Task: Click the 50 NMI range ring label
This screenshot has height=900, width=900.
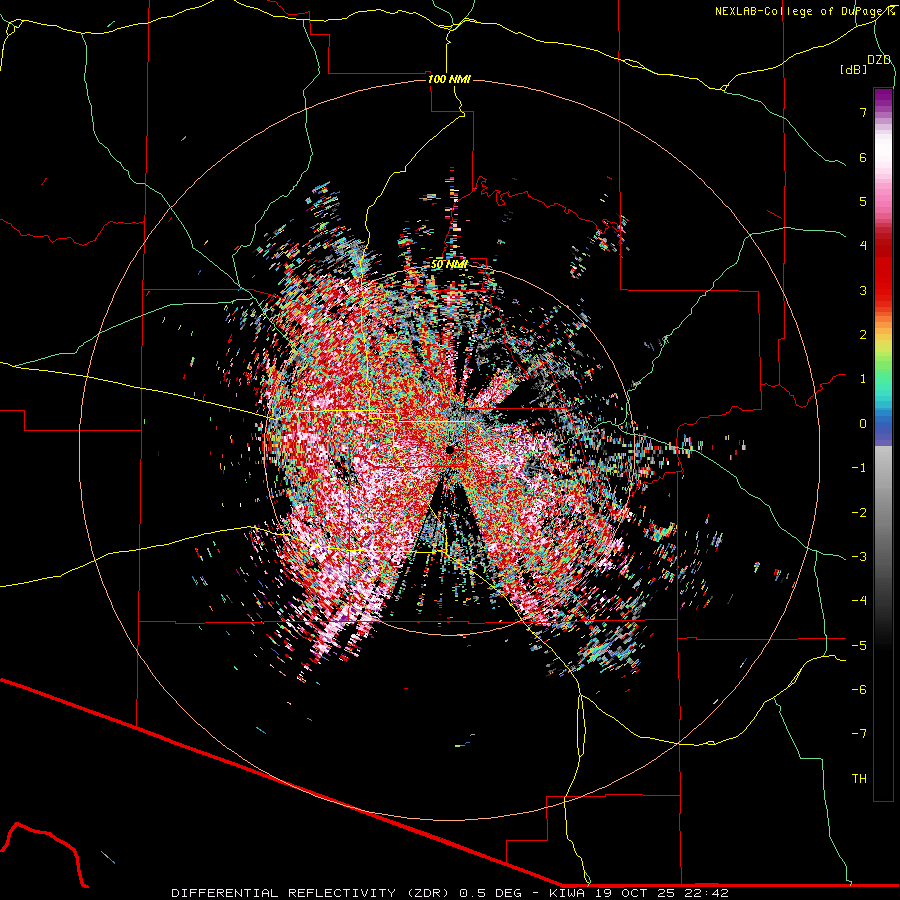Action: tap(449, 265)
